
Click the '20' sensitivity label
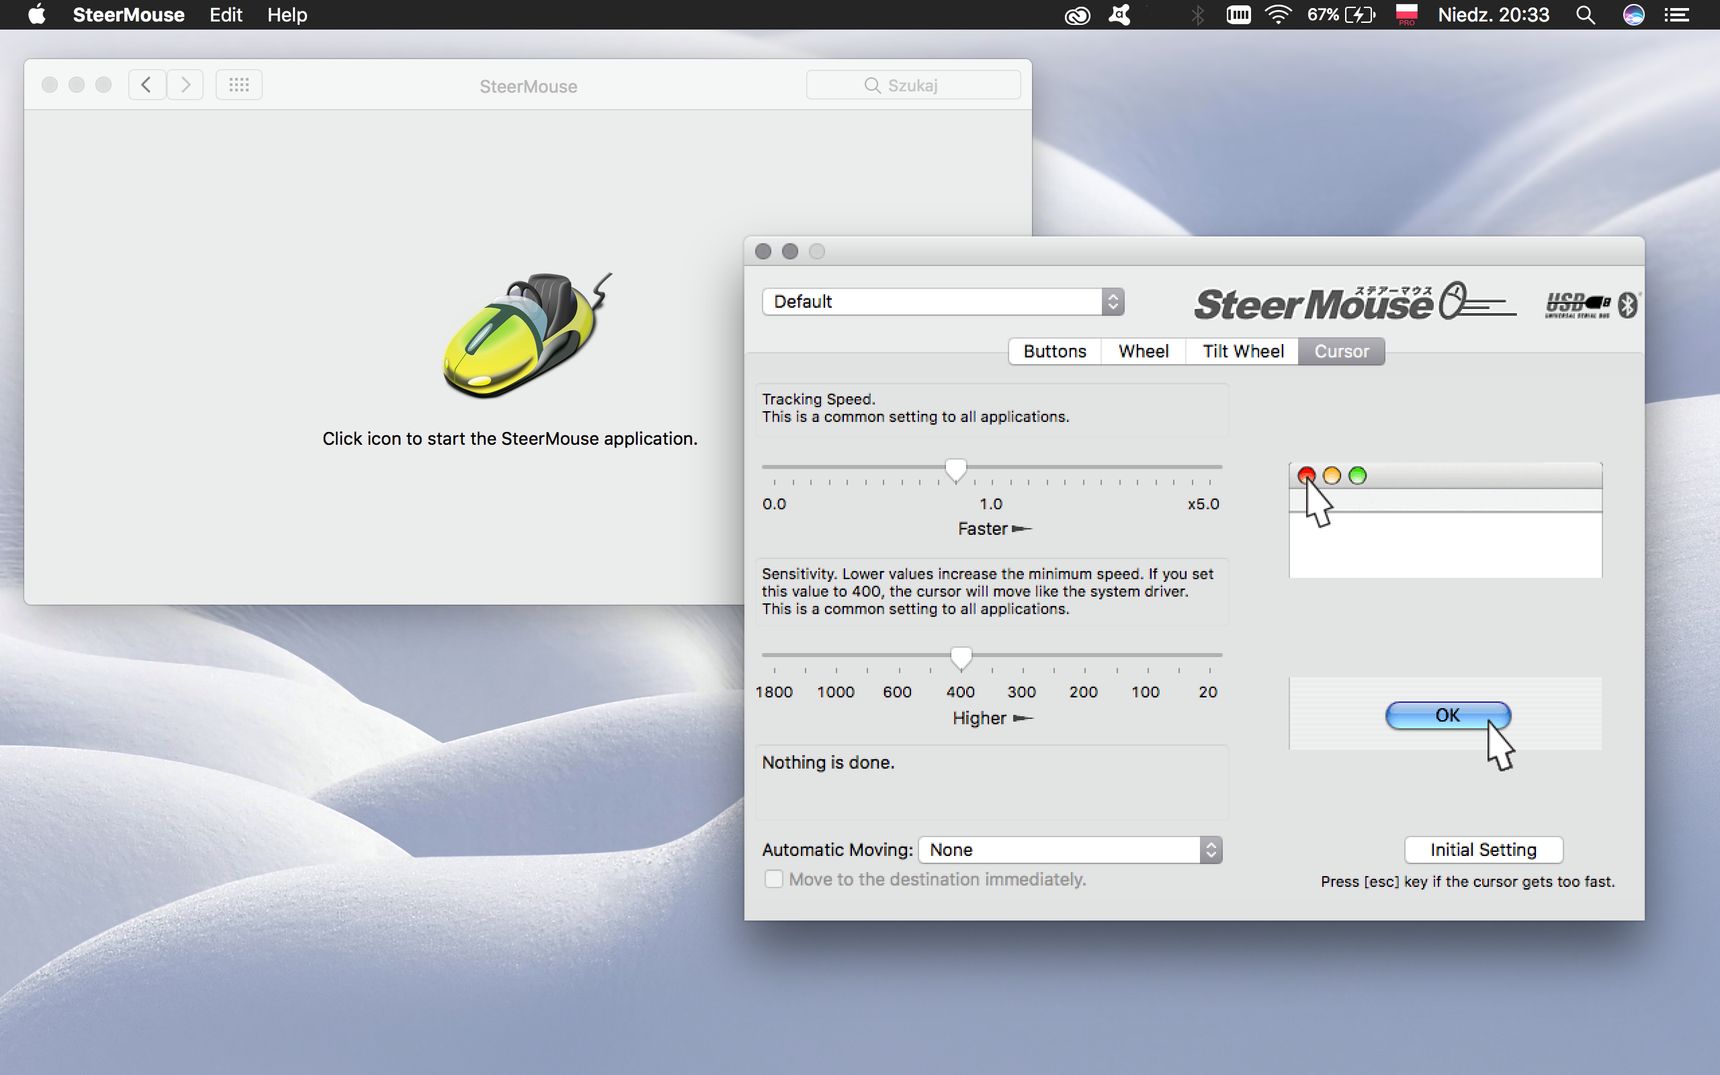point(1208,692)
